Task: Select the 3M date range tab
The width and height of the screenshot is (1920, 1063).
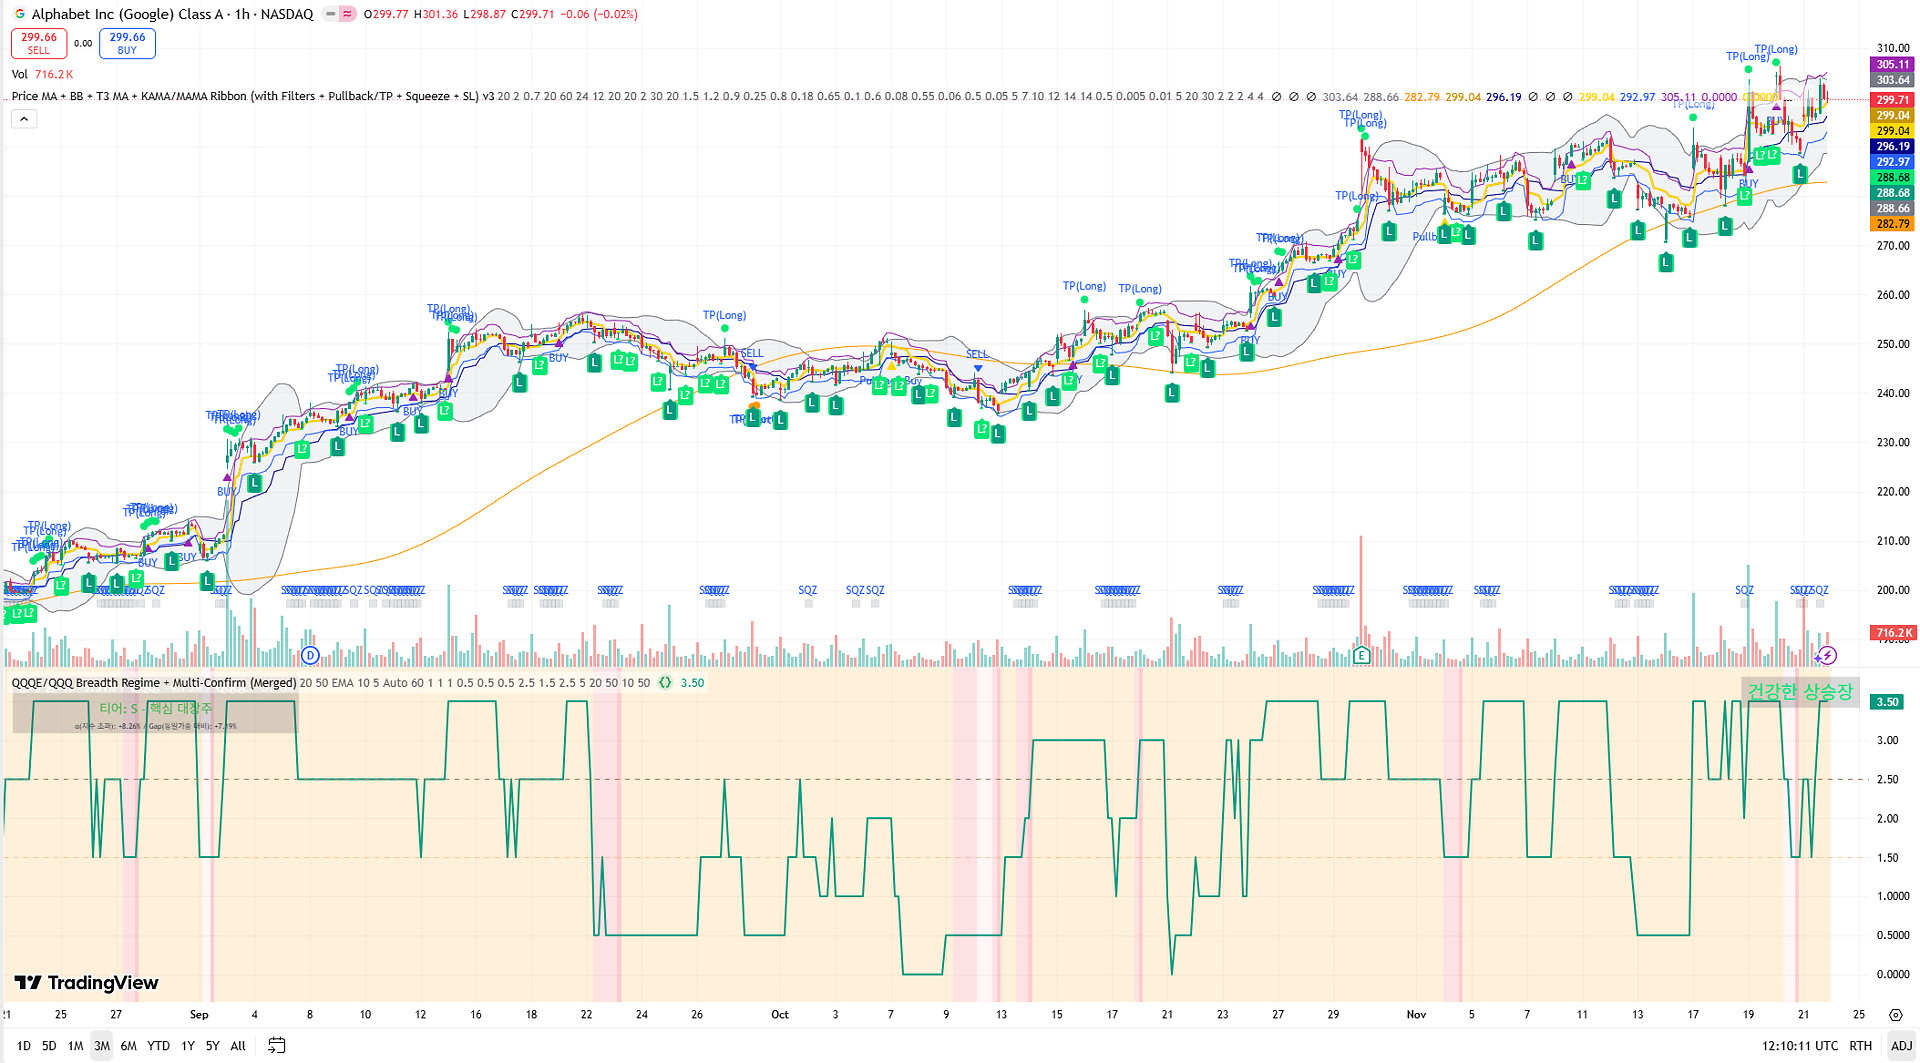Action: pyautogui.click(x=102, y=1045)
